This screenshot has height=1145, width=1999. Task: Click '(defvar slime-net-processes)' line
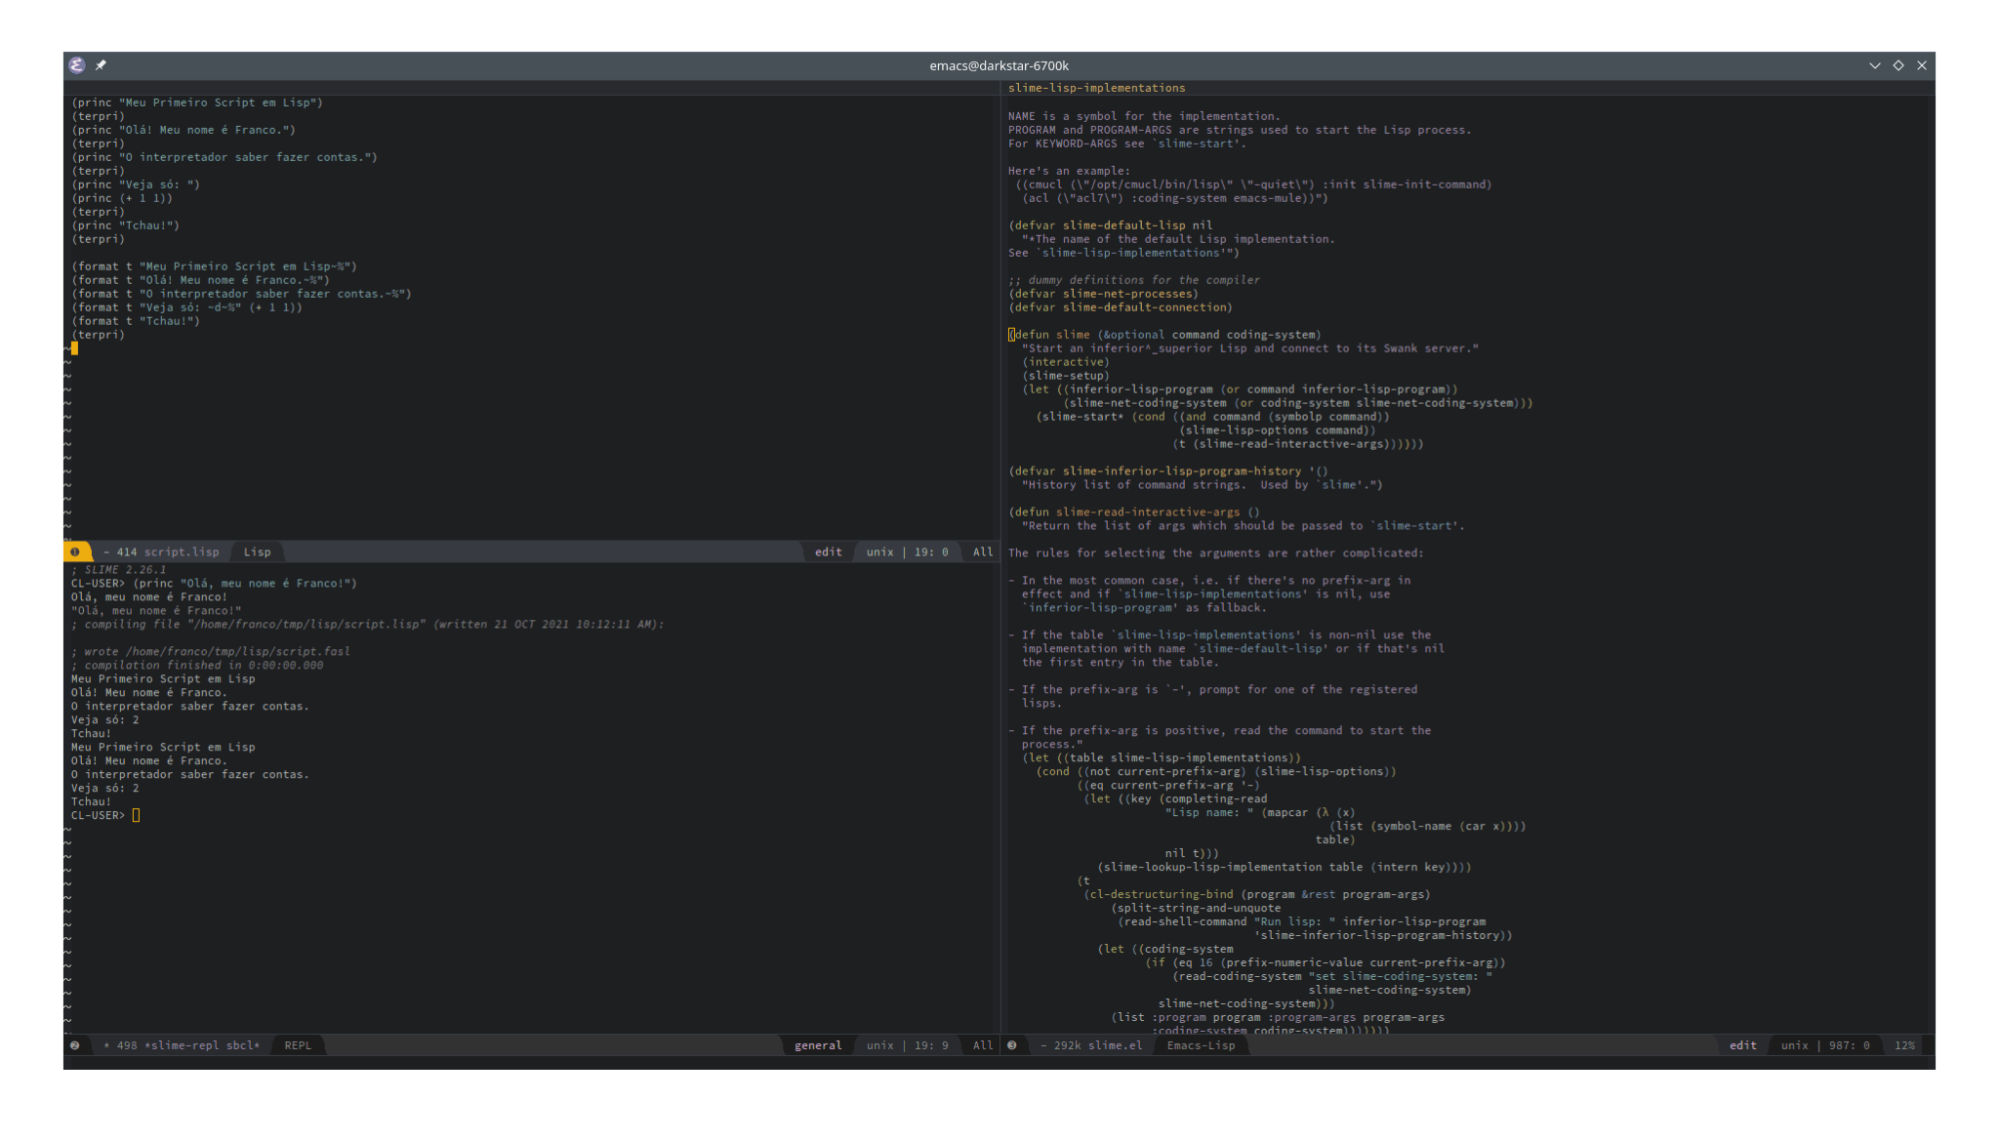pyautogui.click(x=1103, y=294)
